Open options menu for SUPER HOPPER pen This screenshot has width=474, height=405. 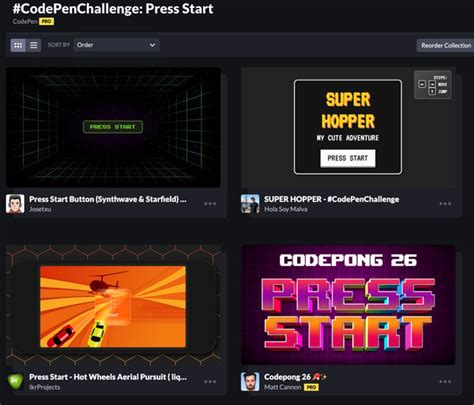coord(445,203)
